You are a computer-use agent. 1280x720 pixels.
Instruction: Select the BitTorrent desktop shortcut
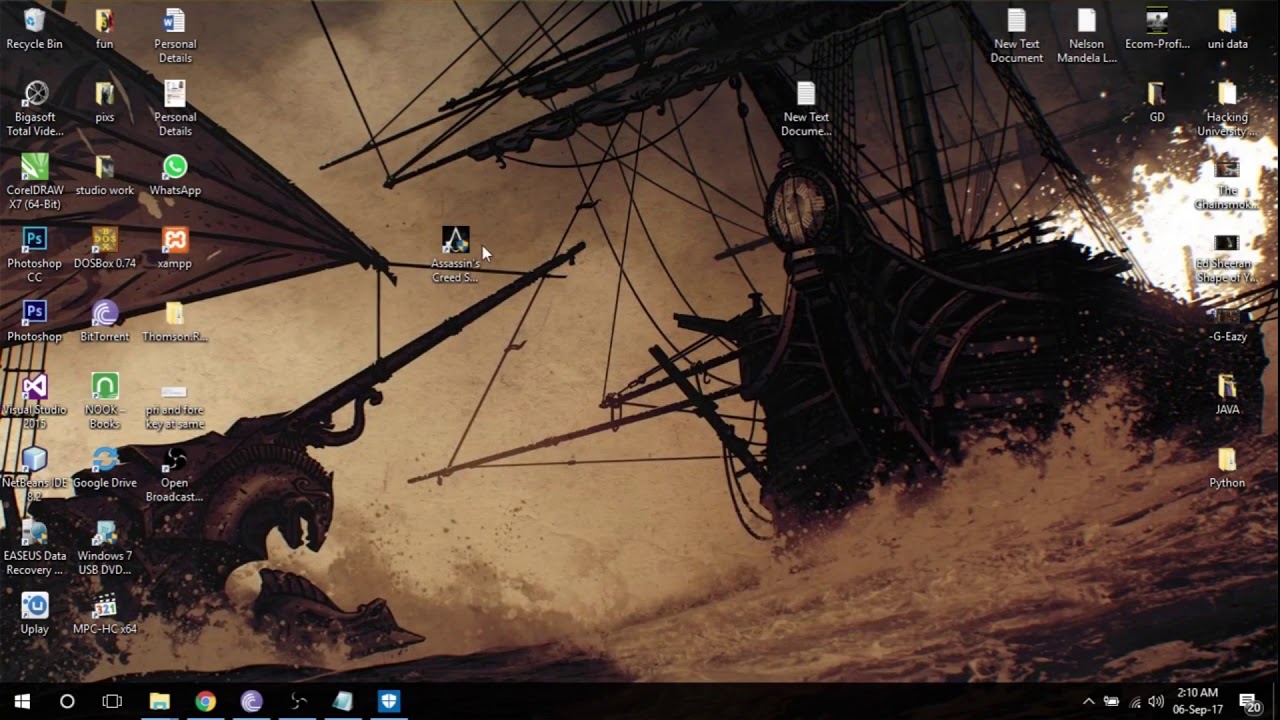104,321
